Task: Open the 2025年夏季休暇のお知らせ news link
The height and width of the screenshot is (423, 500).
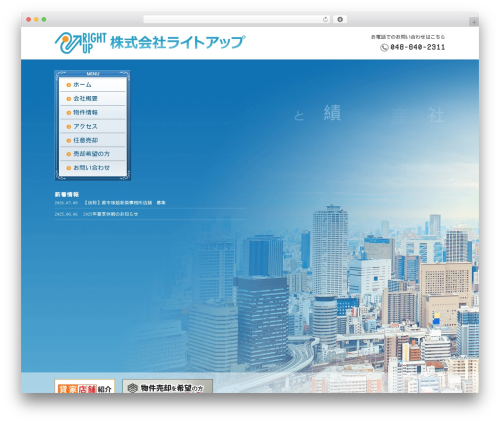Action: pos(111,214)
